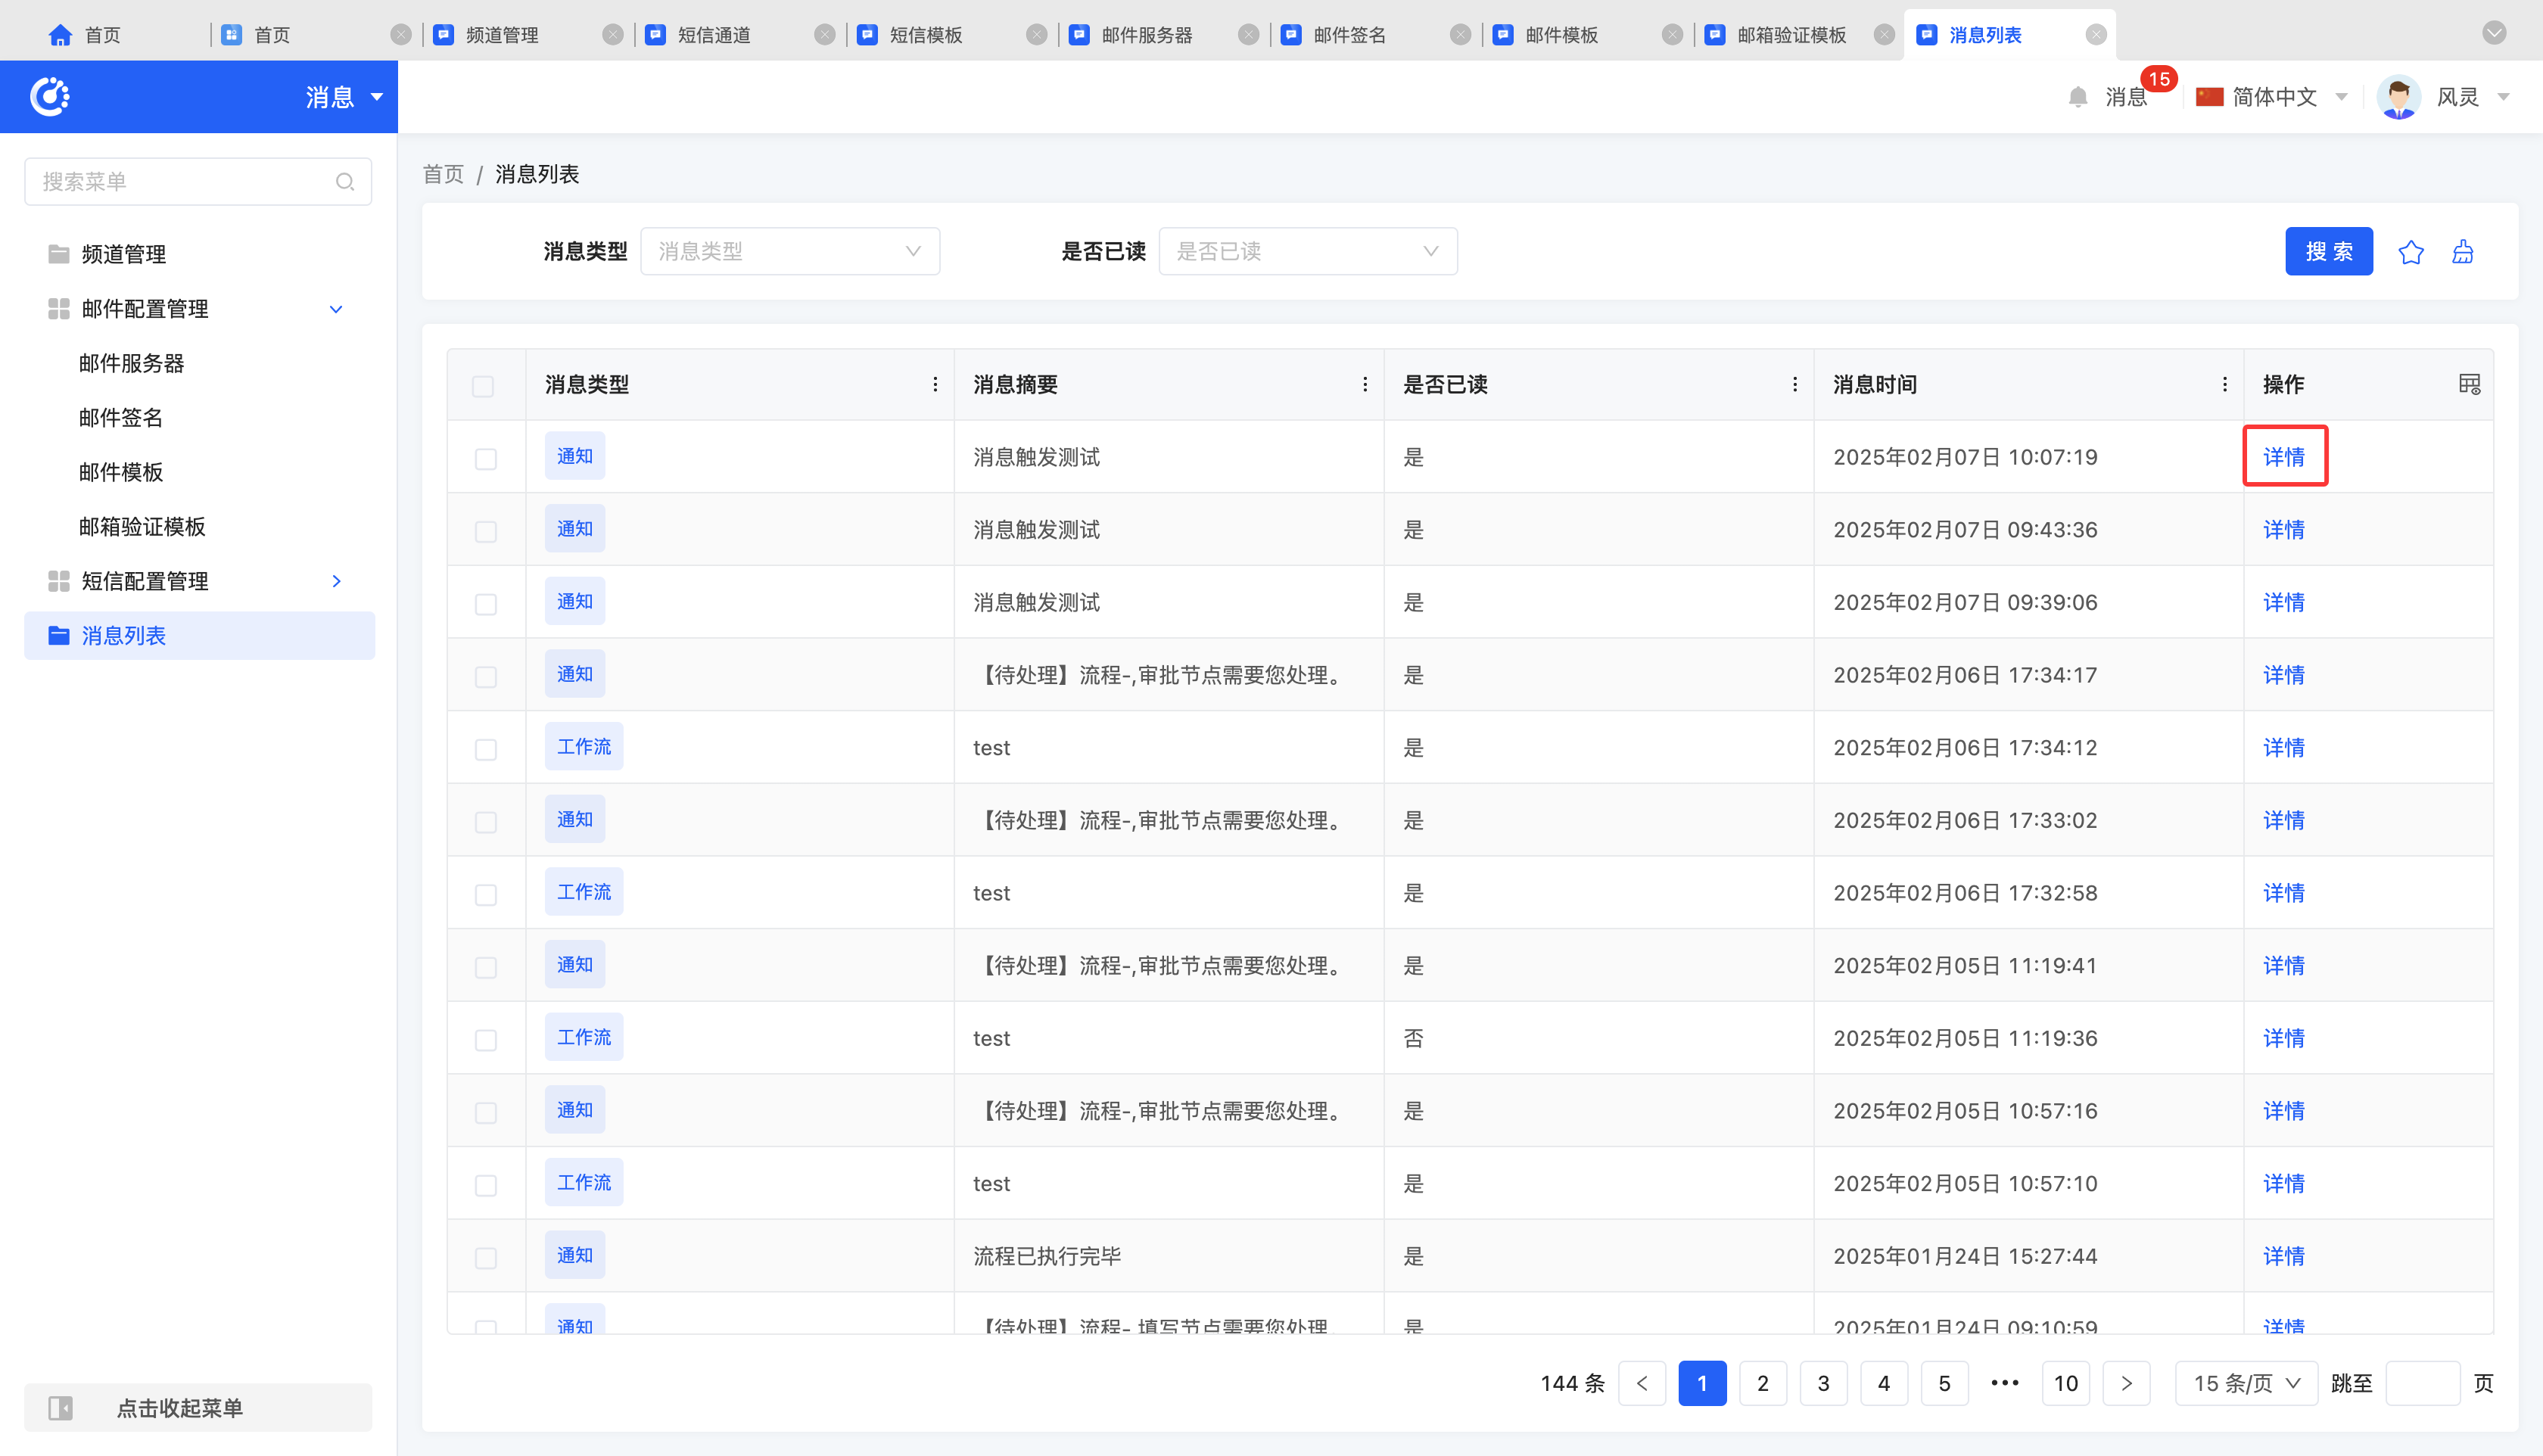Open 详情 for the 流程已执行完毕 message
This screenshot has width=2543, height=1456.
click(x=2283, y=1256)
